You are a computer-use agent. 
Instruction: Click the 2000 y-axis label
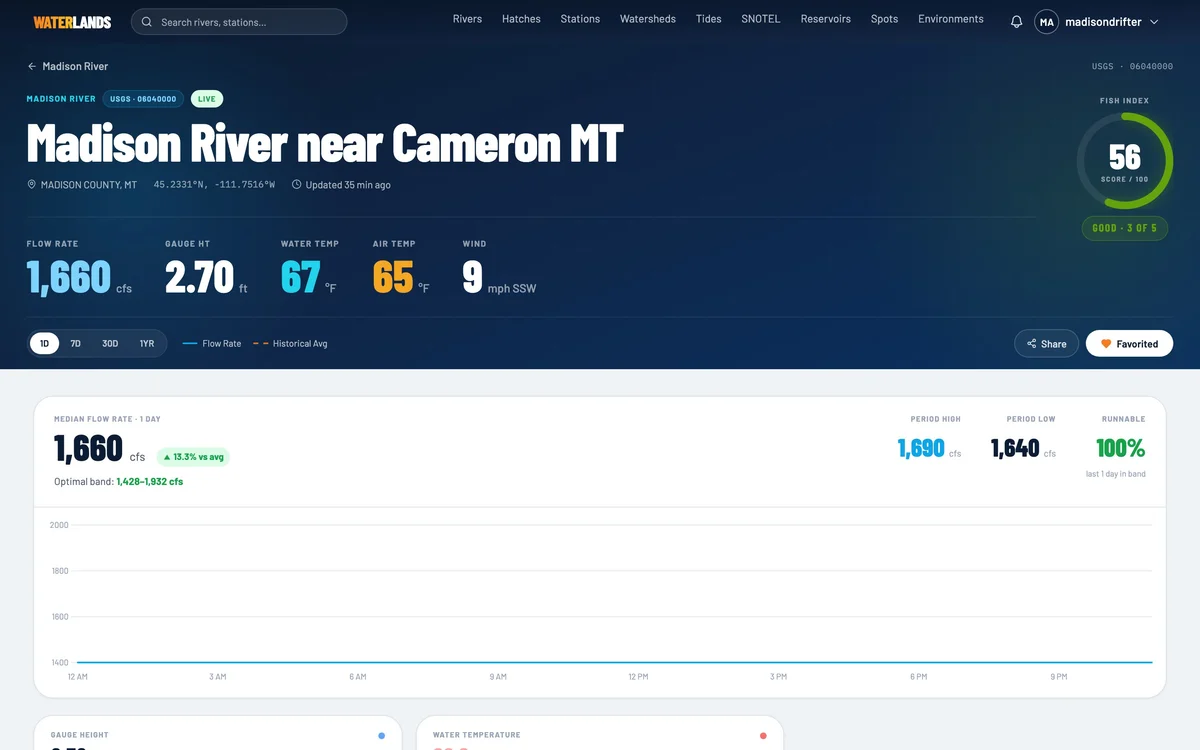(x=59, y=525)
